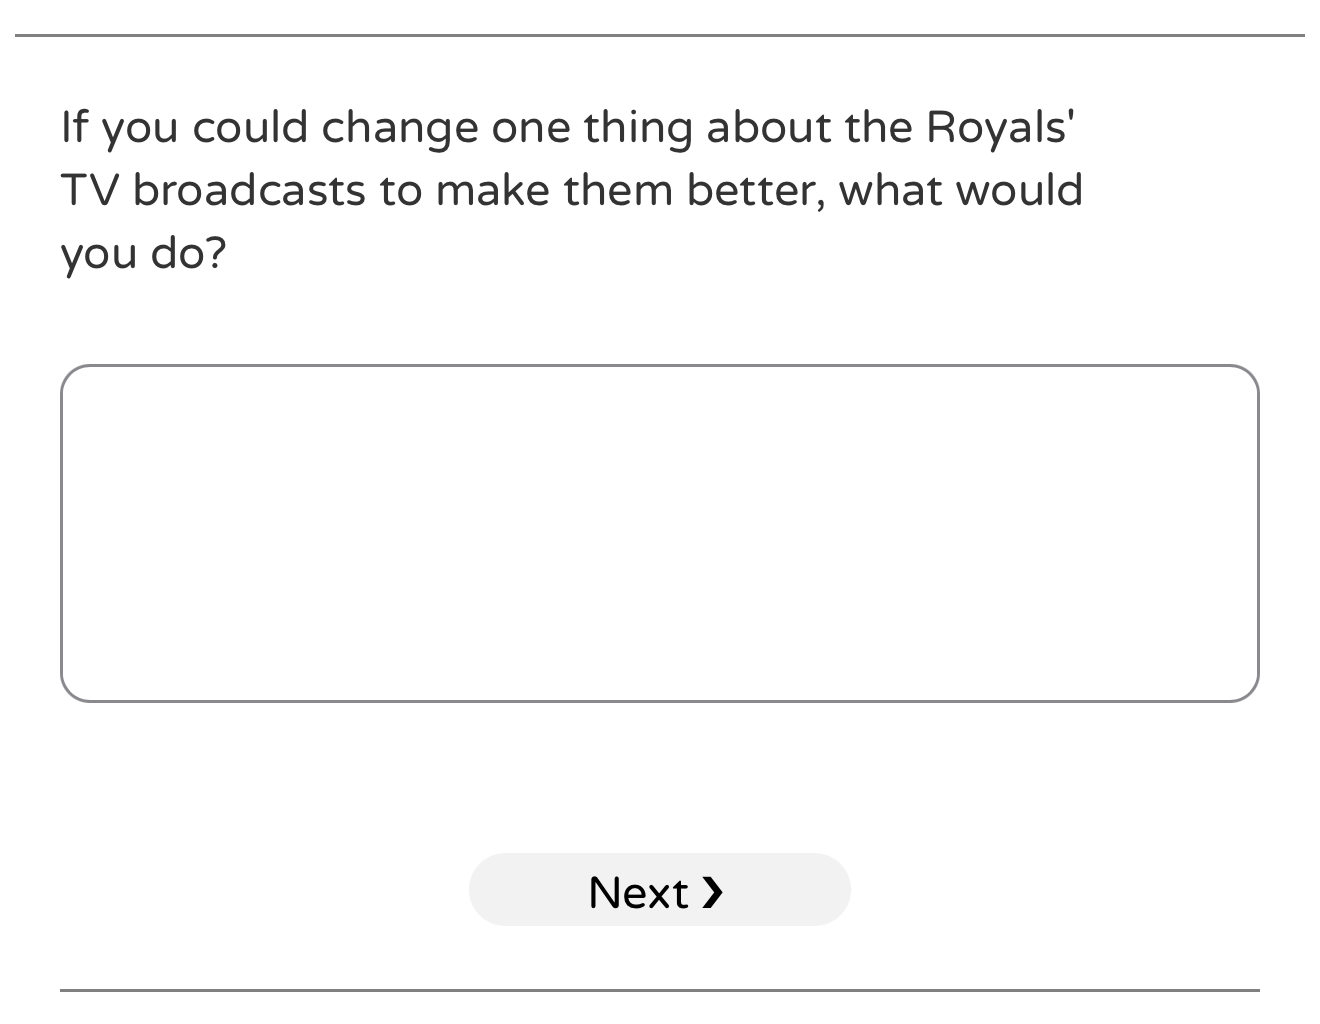Go to the next survey page
1320x1024 pixels.
click(x=659, y=890)
